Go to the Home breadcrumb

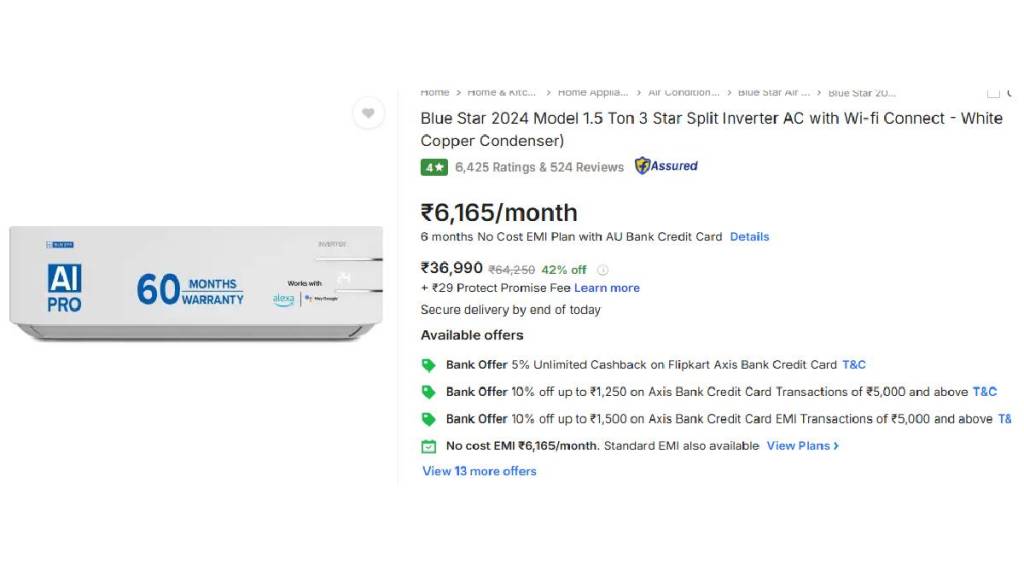pyautogui.click(x=435, y=93)
